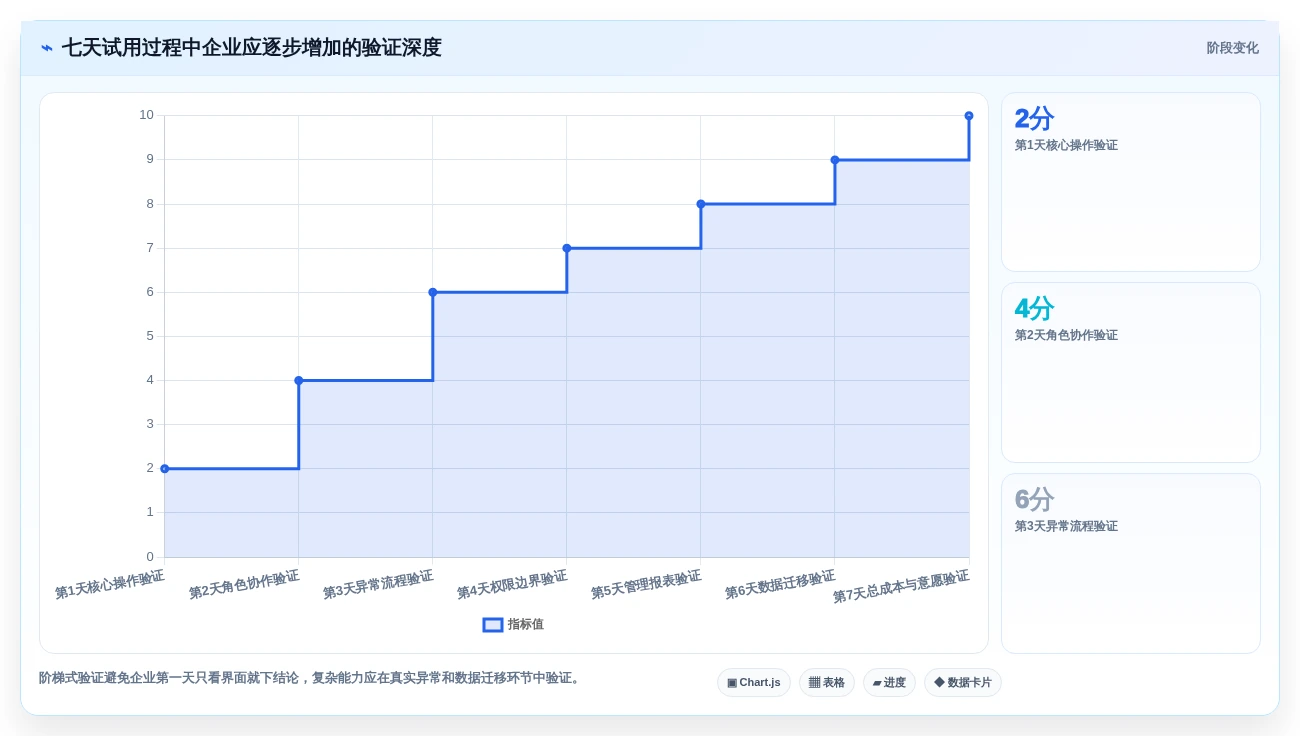The image size is (1300, 736).
Task: Open the 4分 第2天角色协作验证 card
Action: [1131, 372]
